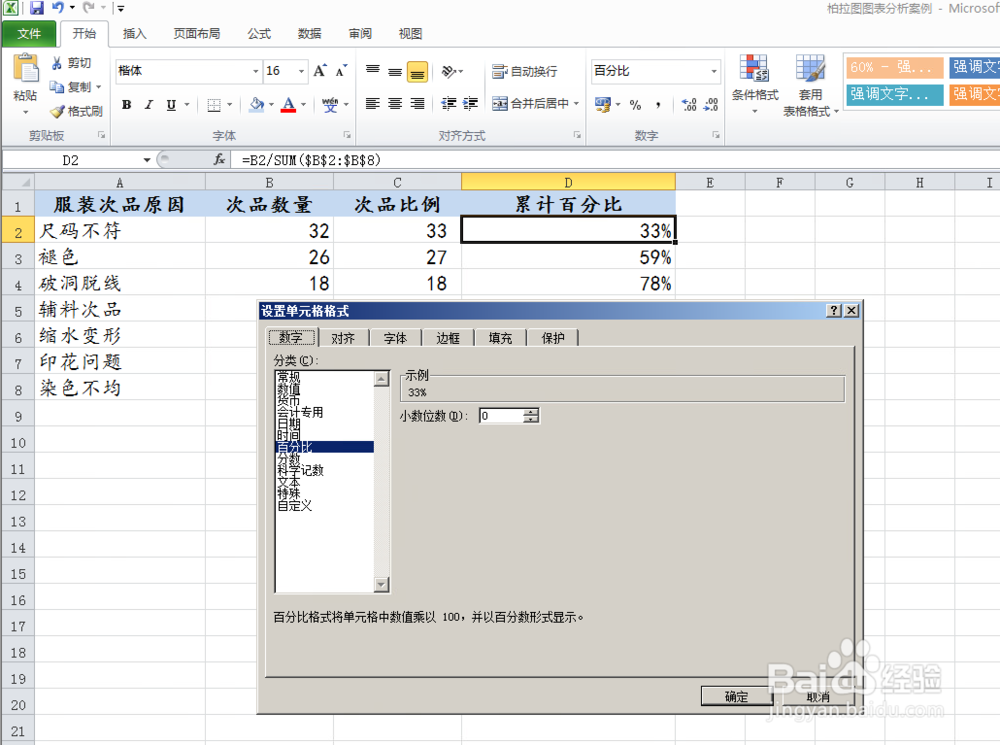Open the number group dialog launcher
Viewport: 1000px width, 745px height.
(716, 135)
